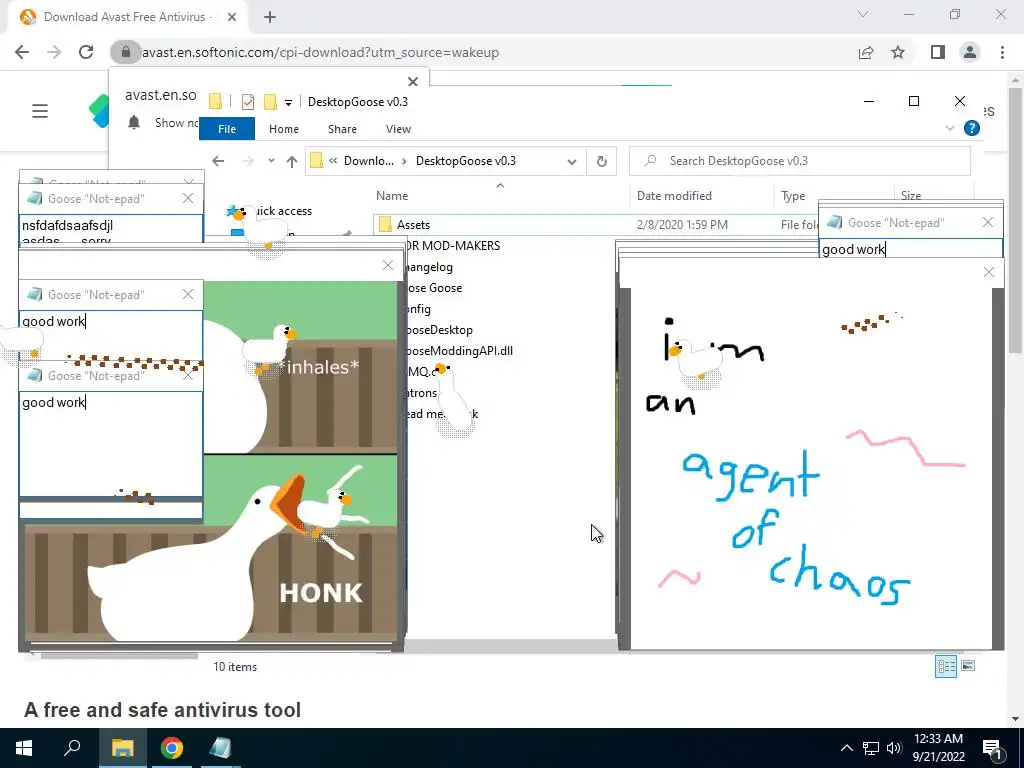Open Chrome side panel
Image resolution: width=1024 pixels, height=768 pixels.
[938, 52]
